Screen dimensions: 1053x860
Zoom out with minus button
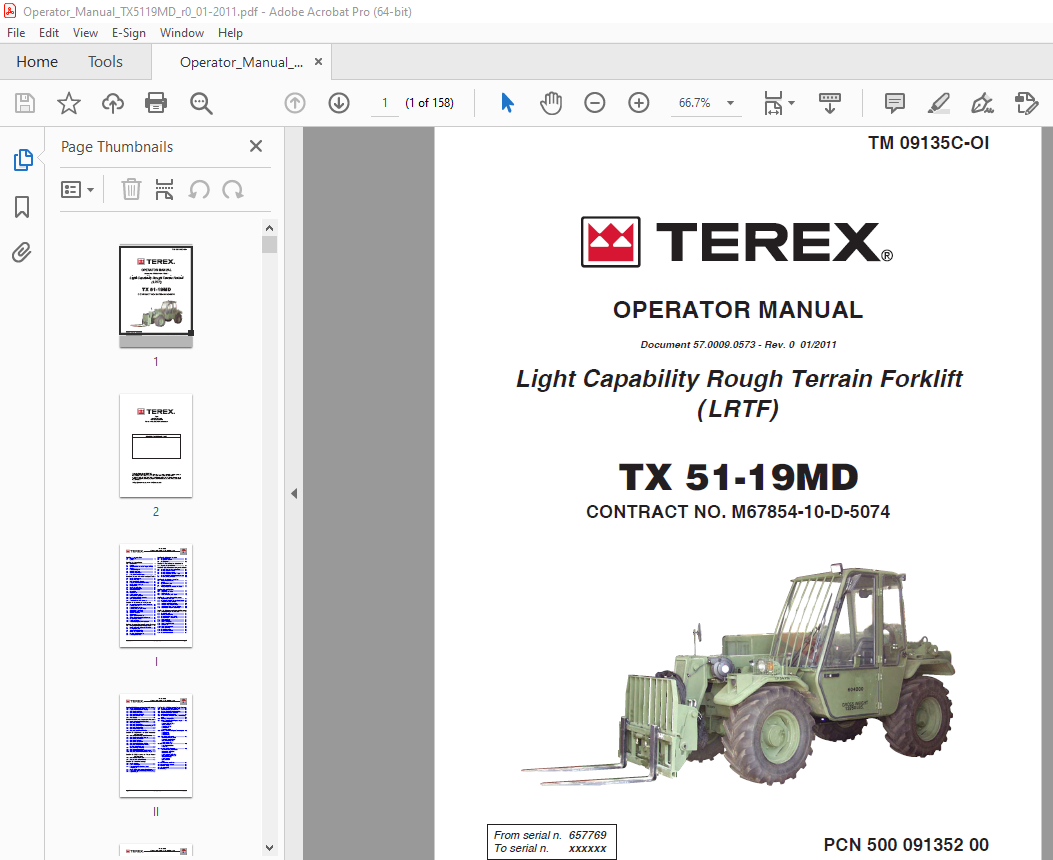click(x=595, y=103)
